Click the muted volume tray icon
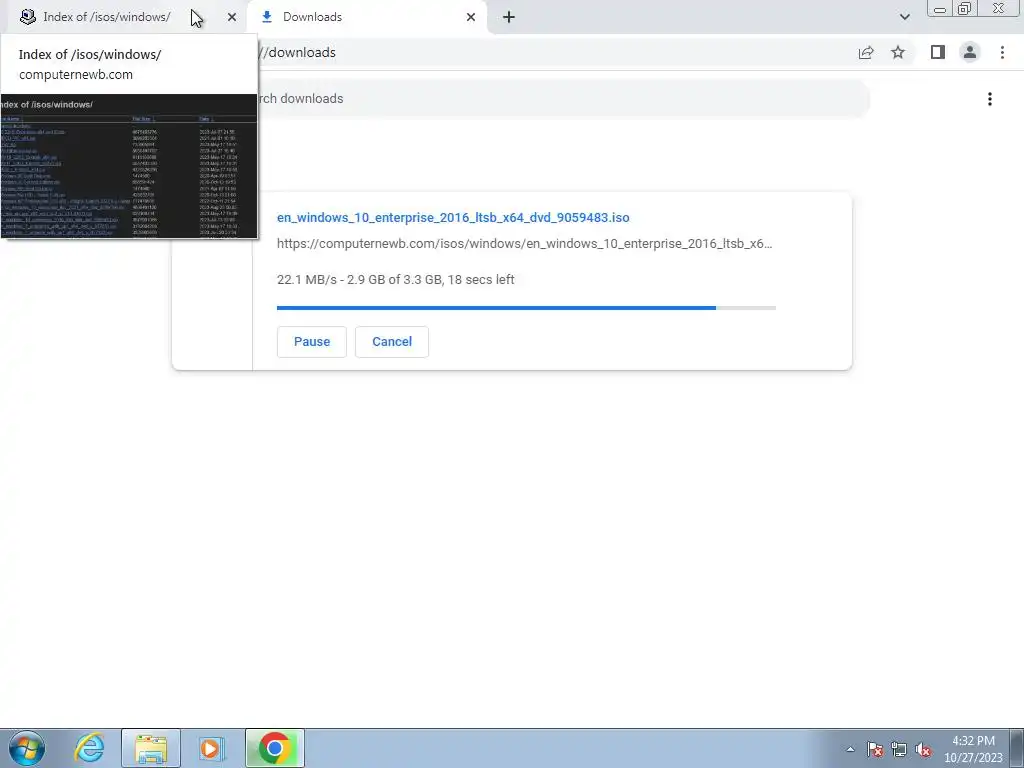Image resolution: width=1024 pixels, height=768 pixels. 923,749
